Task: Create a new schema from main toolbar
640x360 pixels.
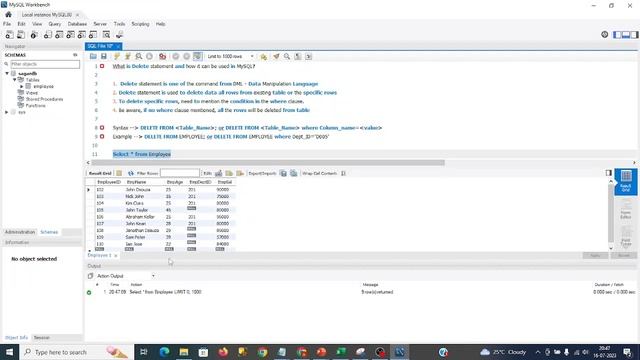Action: click(x=47, y=35)
